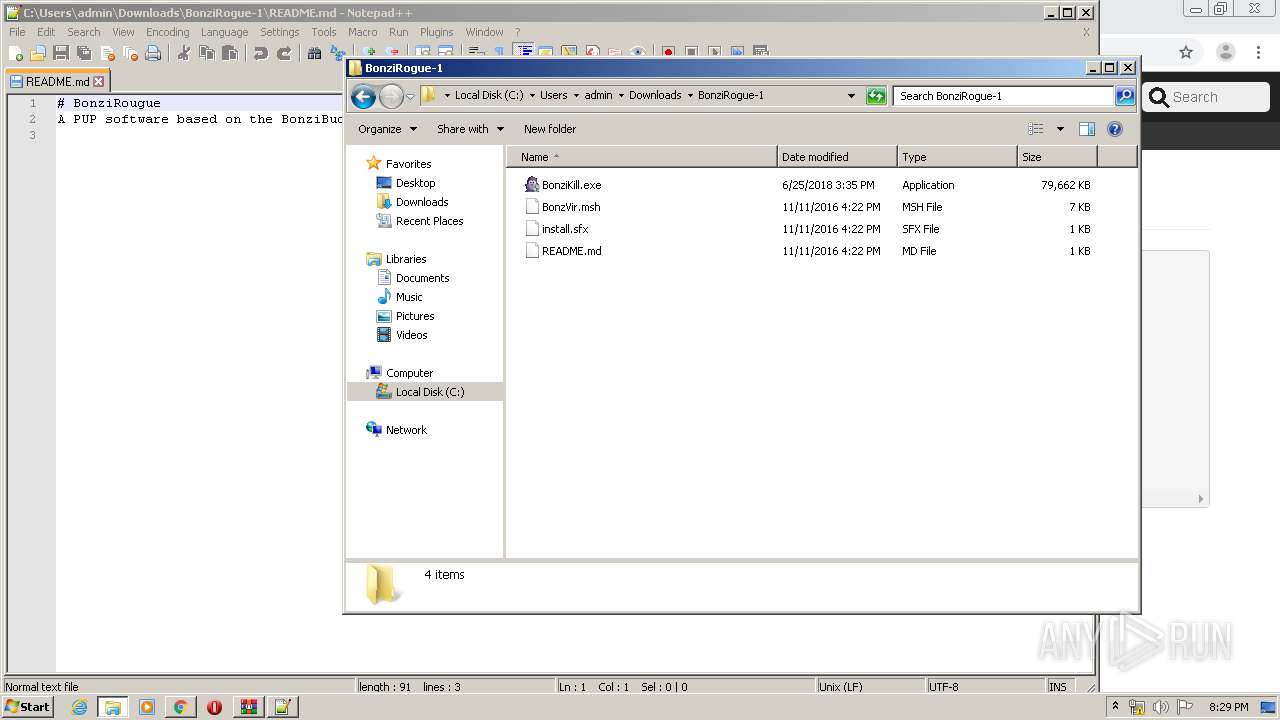1280x720 pixels.
Task: Select BonzVir.msh file
Action: [571, 207]
